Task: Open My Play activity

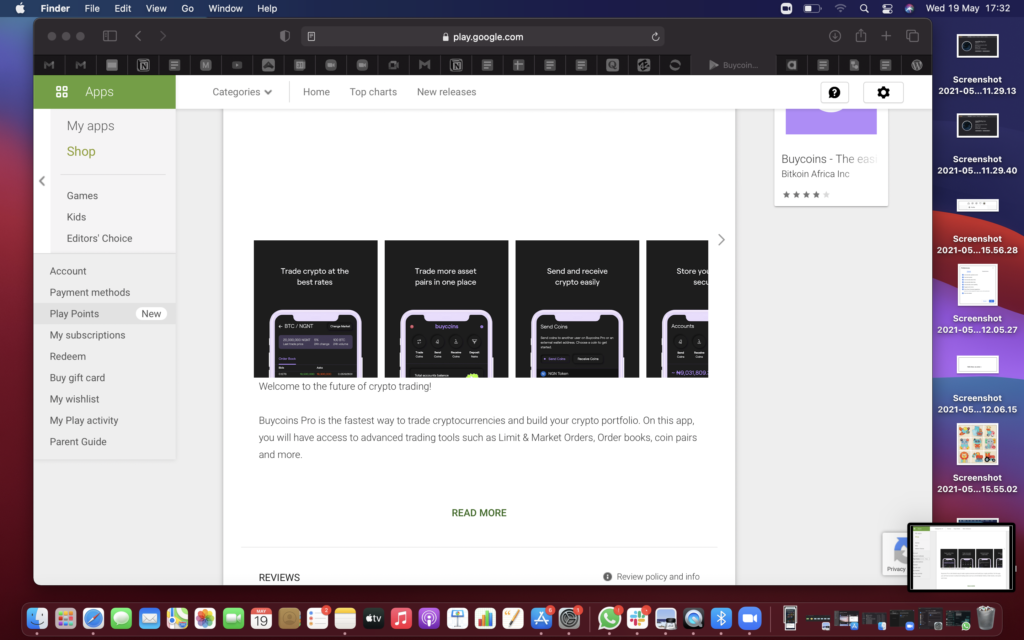Action: [x=84, y=421]
